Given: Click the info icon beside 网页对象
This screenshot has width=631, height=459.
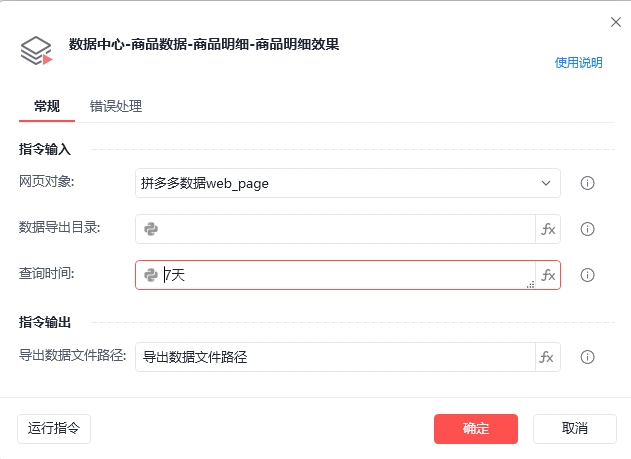Looking at the screenshot, I should tap(588, 183).
